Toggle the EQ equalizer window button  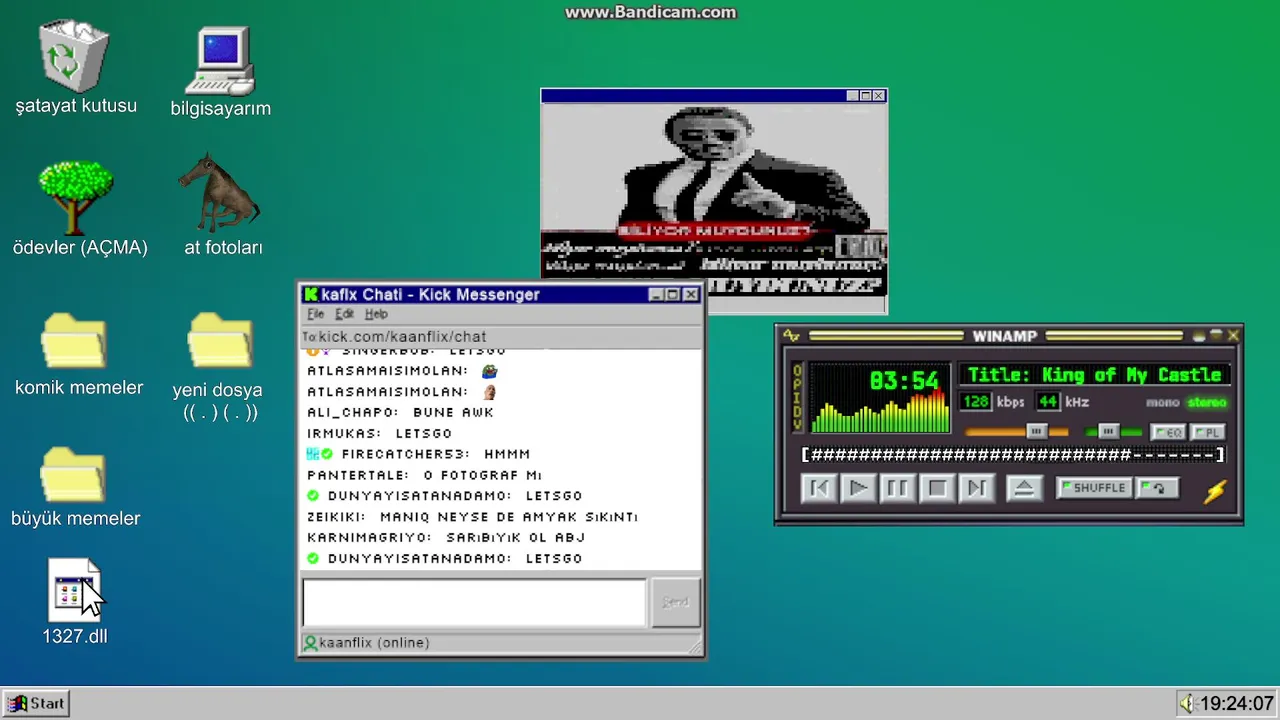click(1167, 432)
